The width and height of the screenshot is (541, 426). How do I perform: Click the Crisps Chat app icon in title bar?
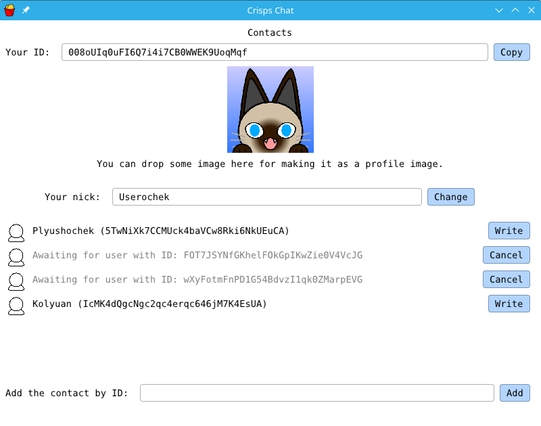point(10,10)
